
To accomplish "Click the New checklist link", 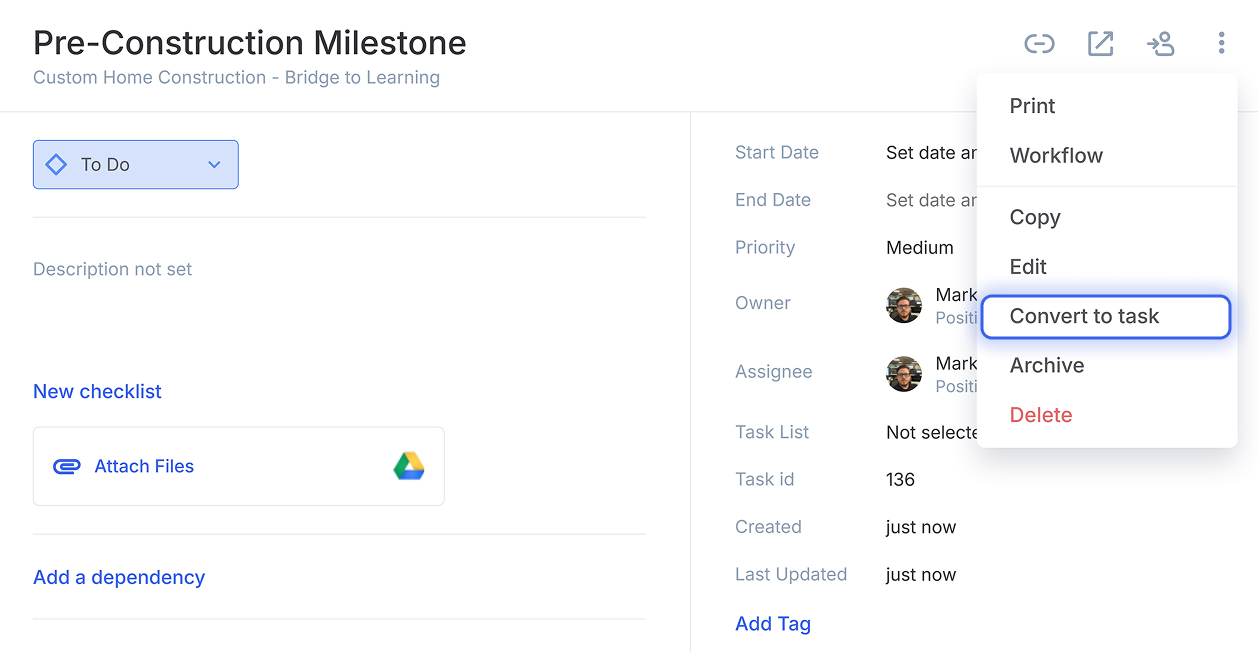I will tap(97, 391).
